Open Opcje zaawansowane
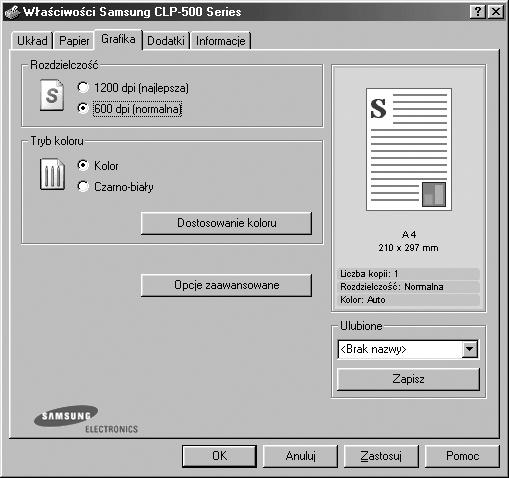This screenshot has width=509, height=478. 226,285
